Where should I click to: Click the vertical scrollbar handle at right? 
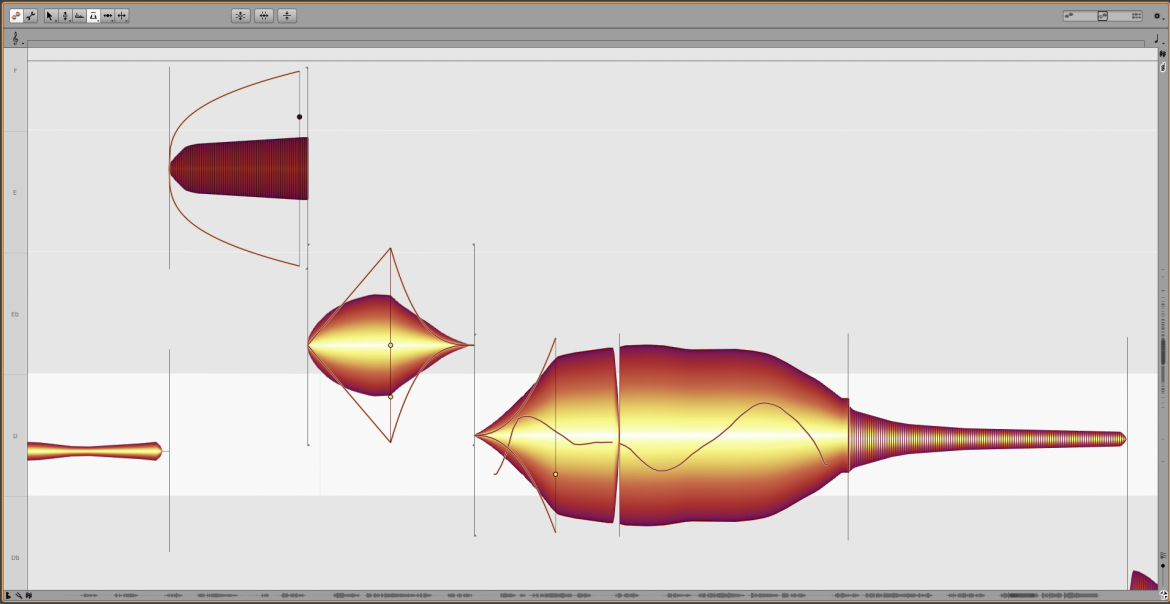click(1163, 351)
